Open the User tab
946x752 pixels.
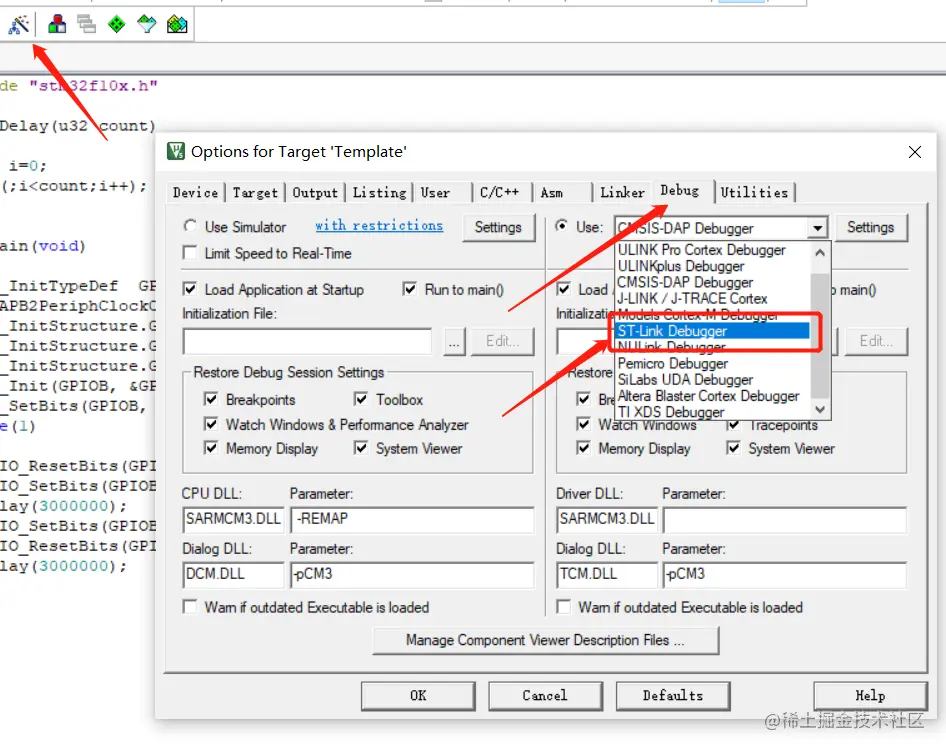click(x=442, y=193)
